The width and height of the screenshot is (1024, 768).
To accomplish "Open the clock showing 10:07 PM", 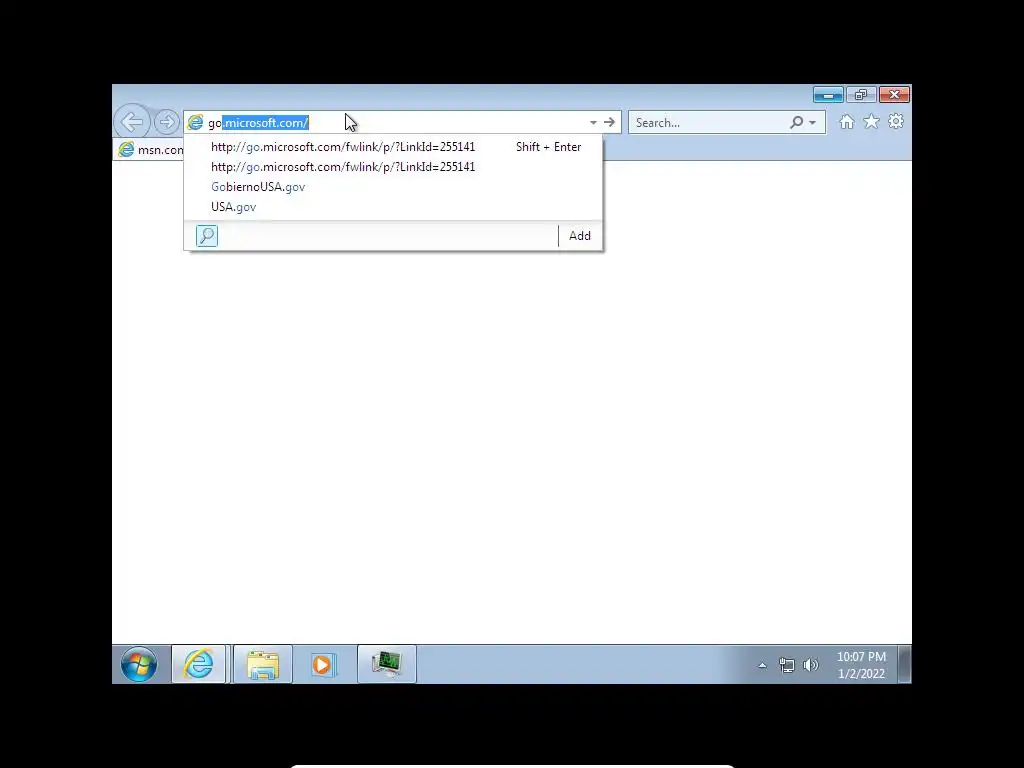I will click(861, 665).
